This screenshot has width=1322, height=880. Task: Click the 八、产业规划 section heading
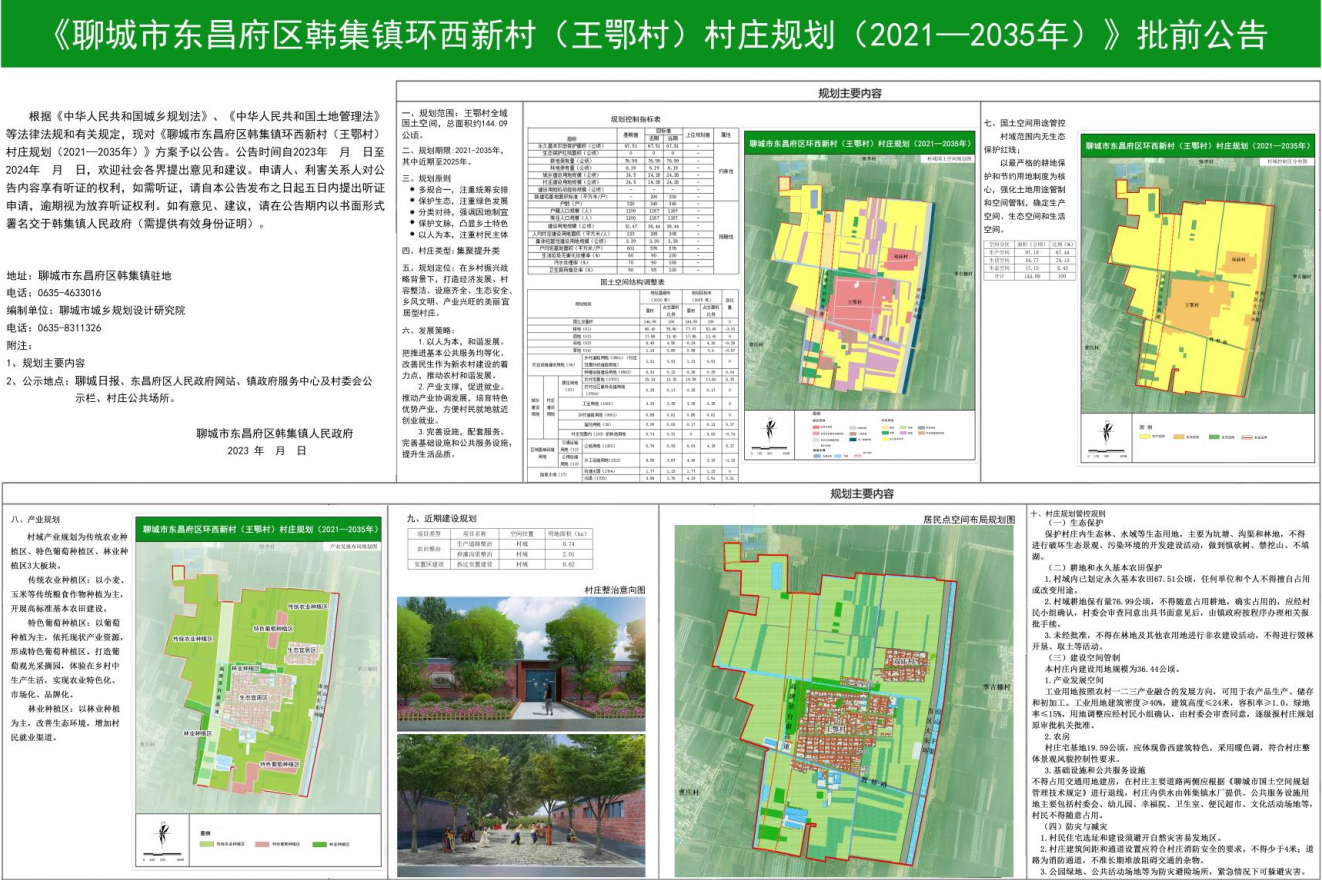[x=36, y=520]
